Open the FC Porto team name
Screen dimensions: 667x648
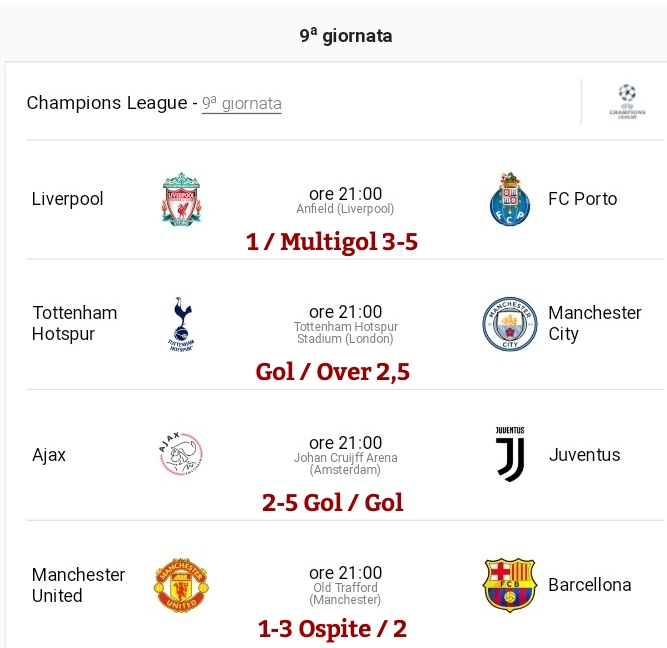click(582, 199)
